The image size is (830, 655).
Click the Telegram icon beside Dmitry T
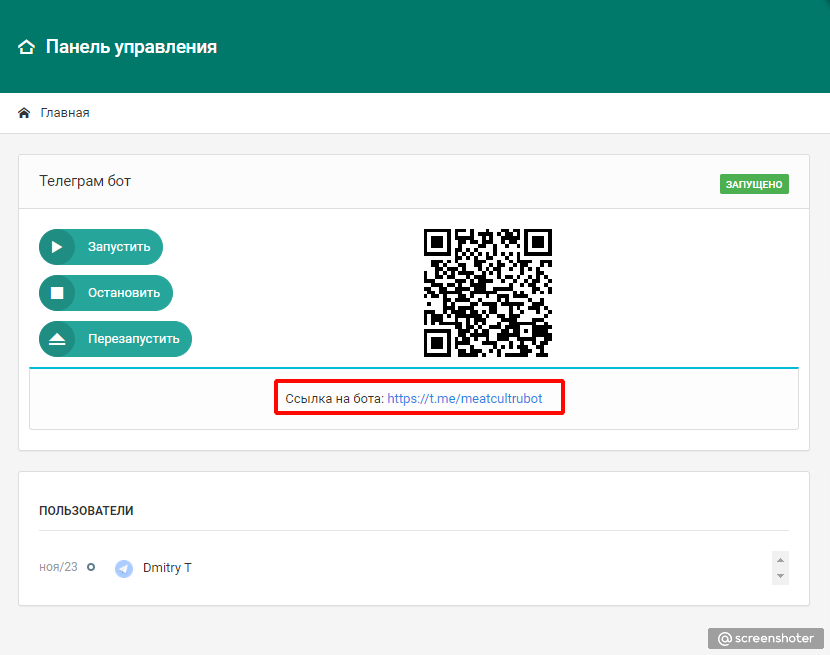point(124,569)
